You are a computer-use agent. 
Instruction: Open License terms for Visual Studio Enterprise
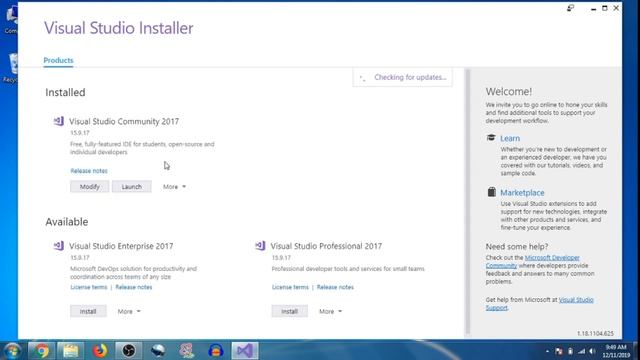coord(89,287)
